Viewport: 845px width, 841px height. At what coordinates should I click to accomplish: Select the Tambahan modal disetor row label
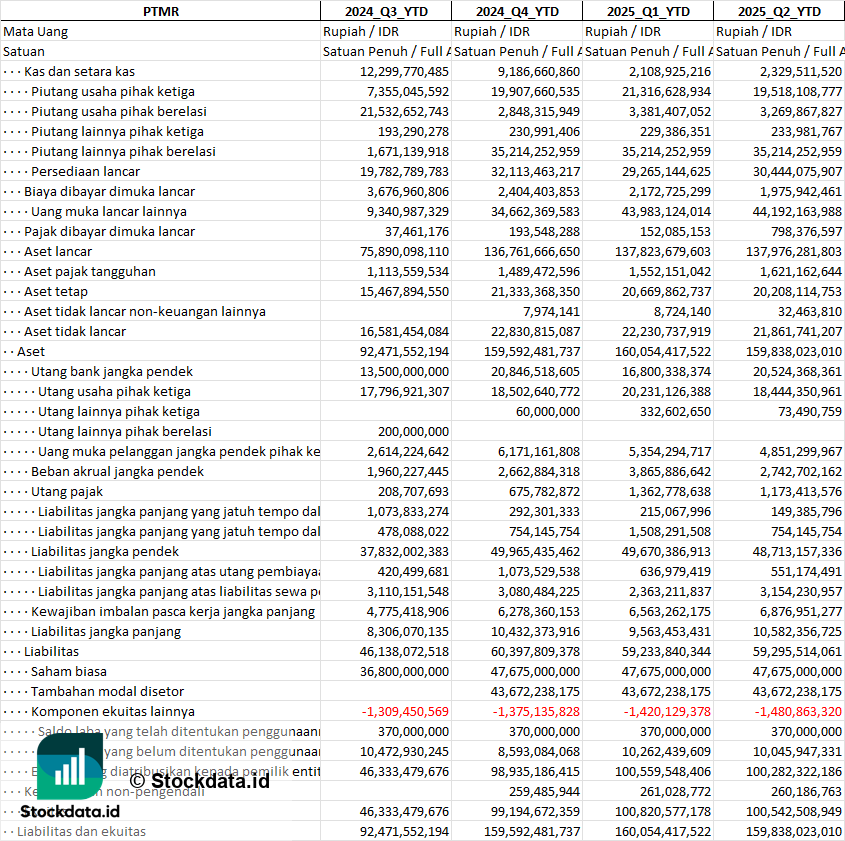(108, 691)
